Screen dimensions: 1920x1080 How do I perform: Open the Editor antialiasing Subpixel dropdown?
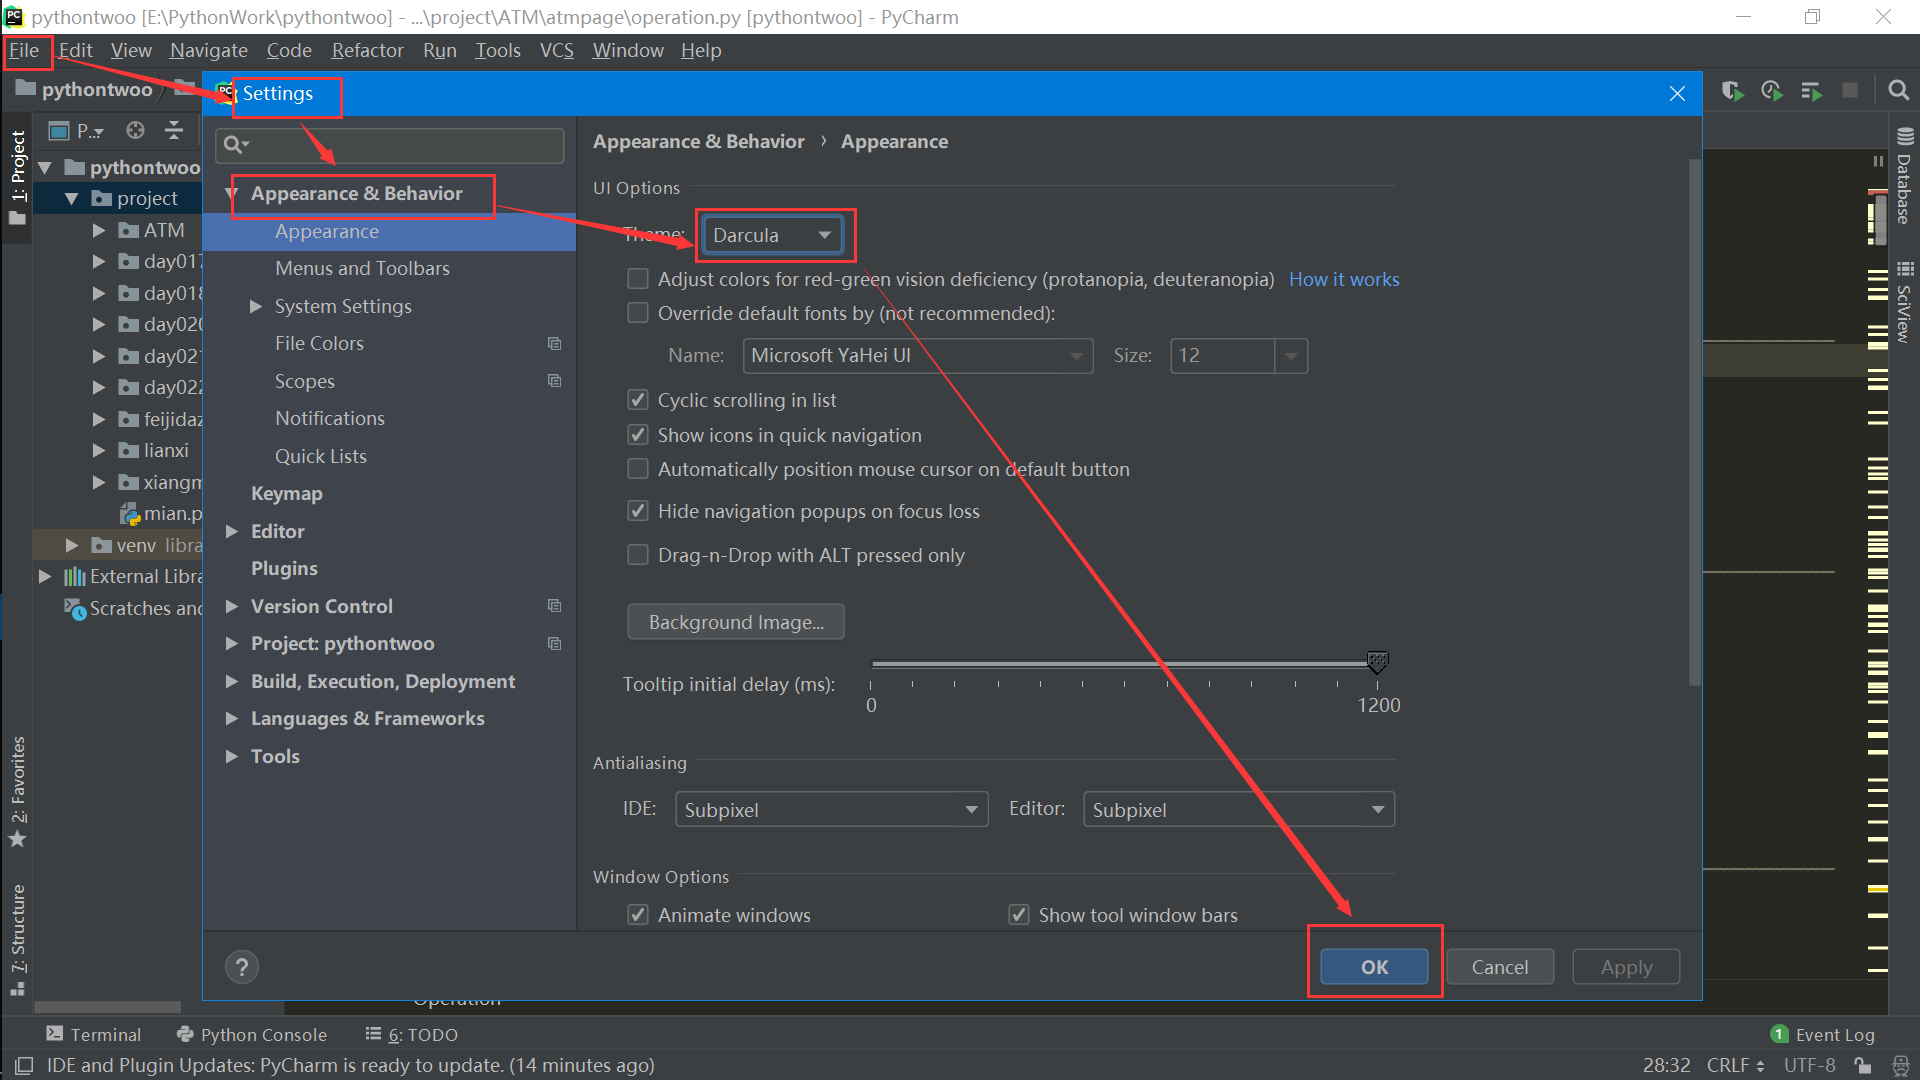[1238, 809]
